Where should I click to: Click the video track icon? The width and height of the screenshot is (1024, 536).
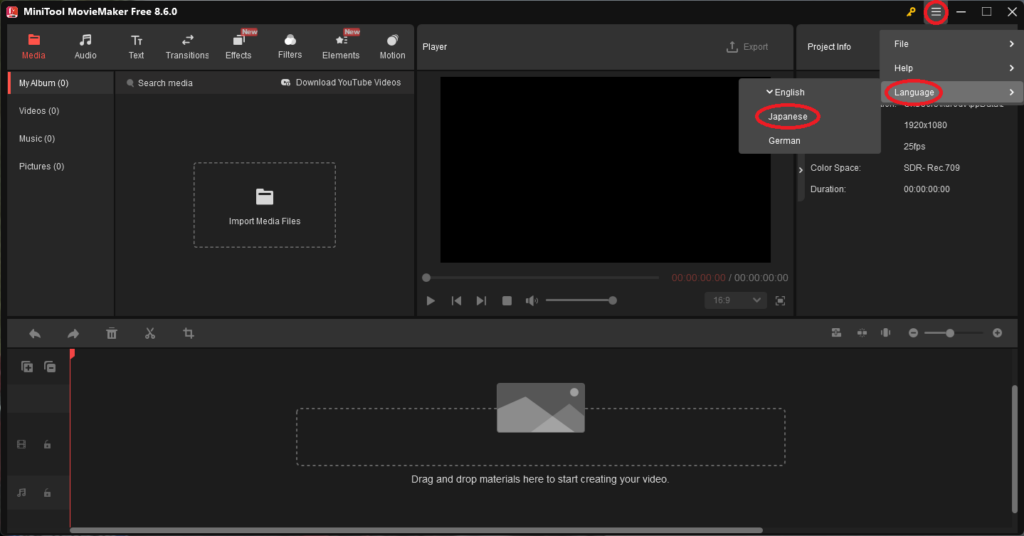[x=22, y=445]
